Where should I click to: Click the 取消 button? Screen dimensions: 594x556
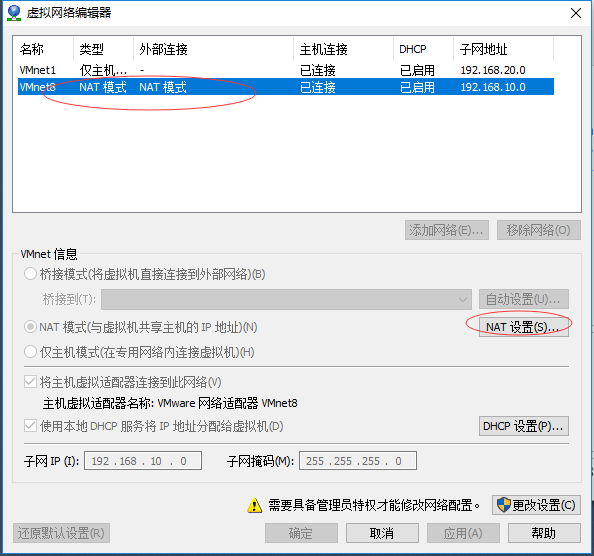point(382,533)
